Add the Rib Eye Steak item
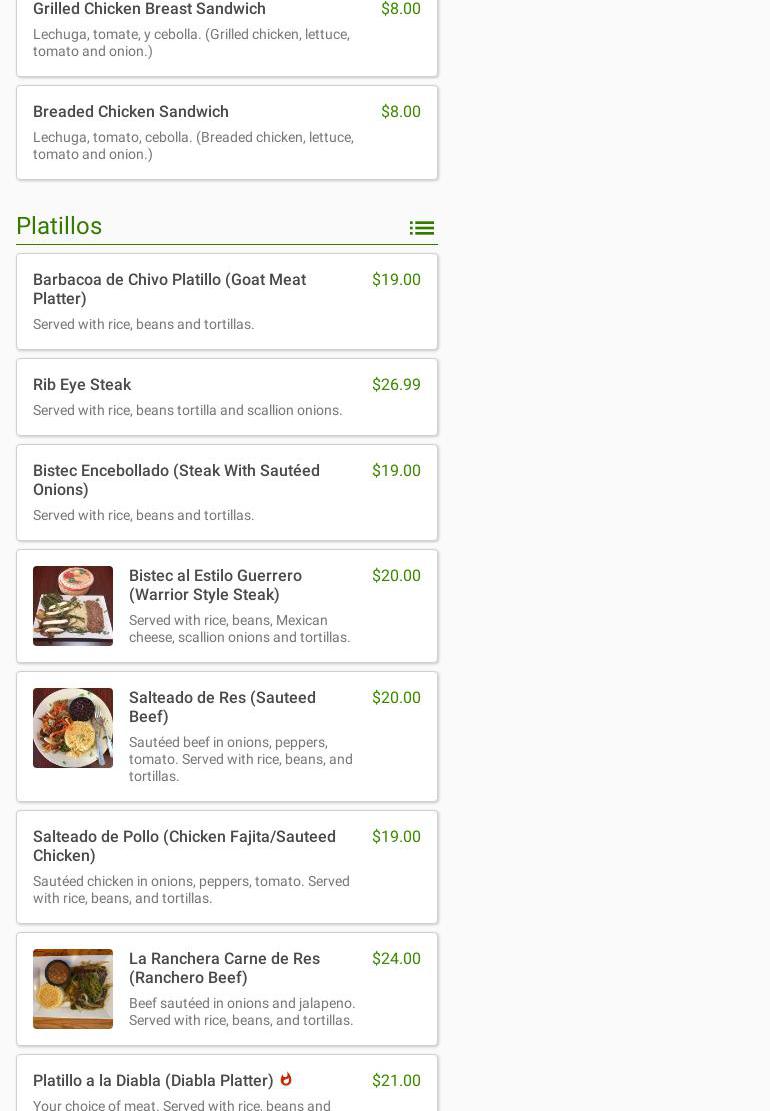The width and height of the screenshot is (770, 1111). click(x=82, y=385)
